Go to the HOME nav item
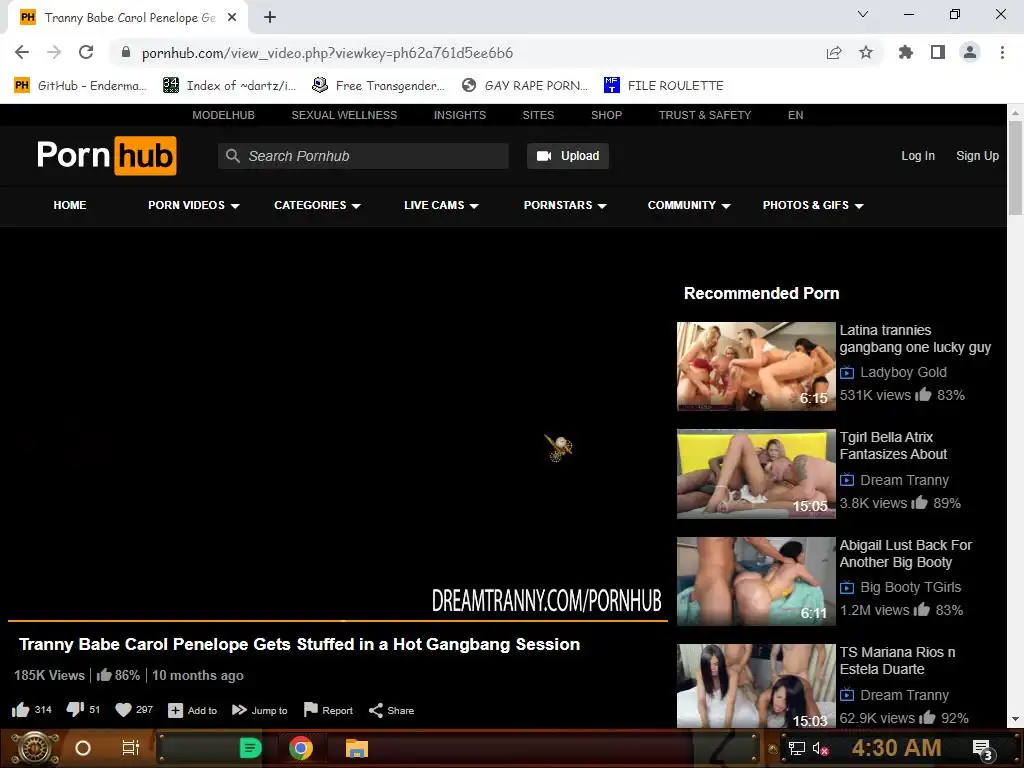 pos(70,205)
